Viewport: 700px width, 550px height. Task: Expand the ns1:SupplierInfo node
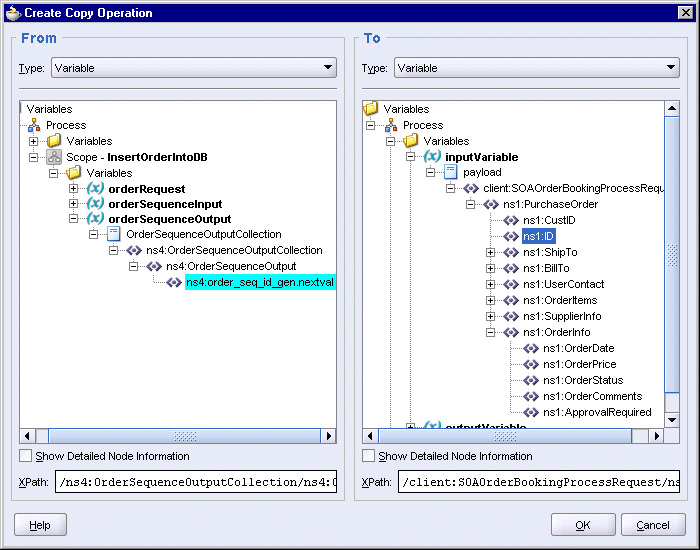pyautogui.click(x=491, y=317)
